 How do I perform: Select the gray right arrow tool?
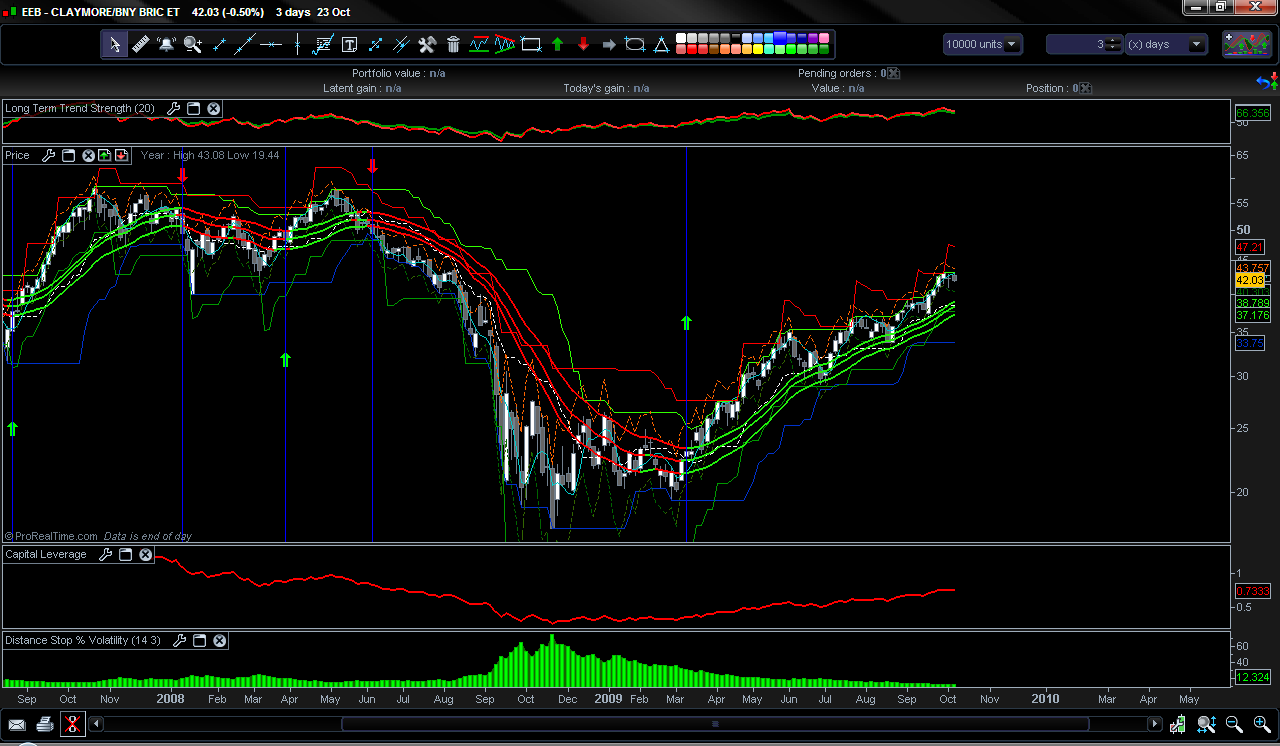609,44
